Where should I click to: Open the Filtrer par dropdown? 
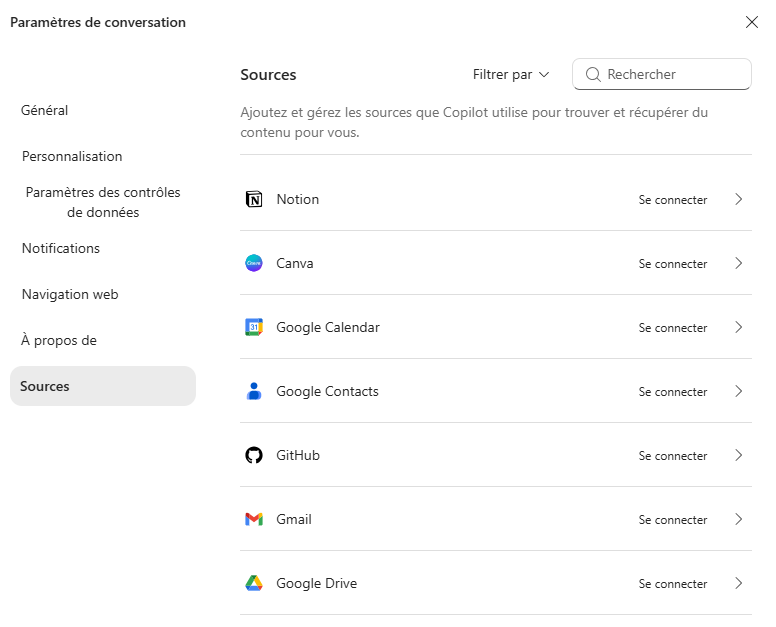click(511, 74)
